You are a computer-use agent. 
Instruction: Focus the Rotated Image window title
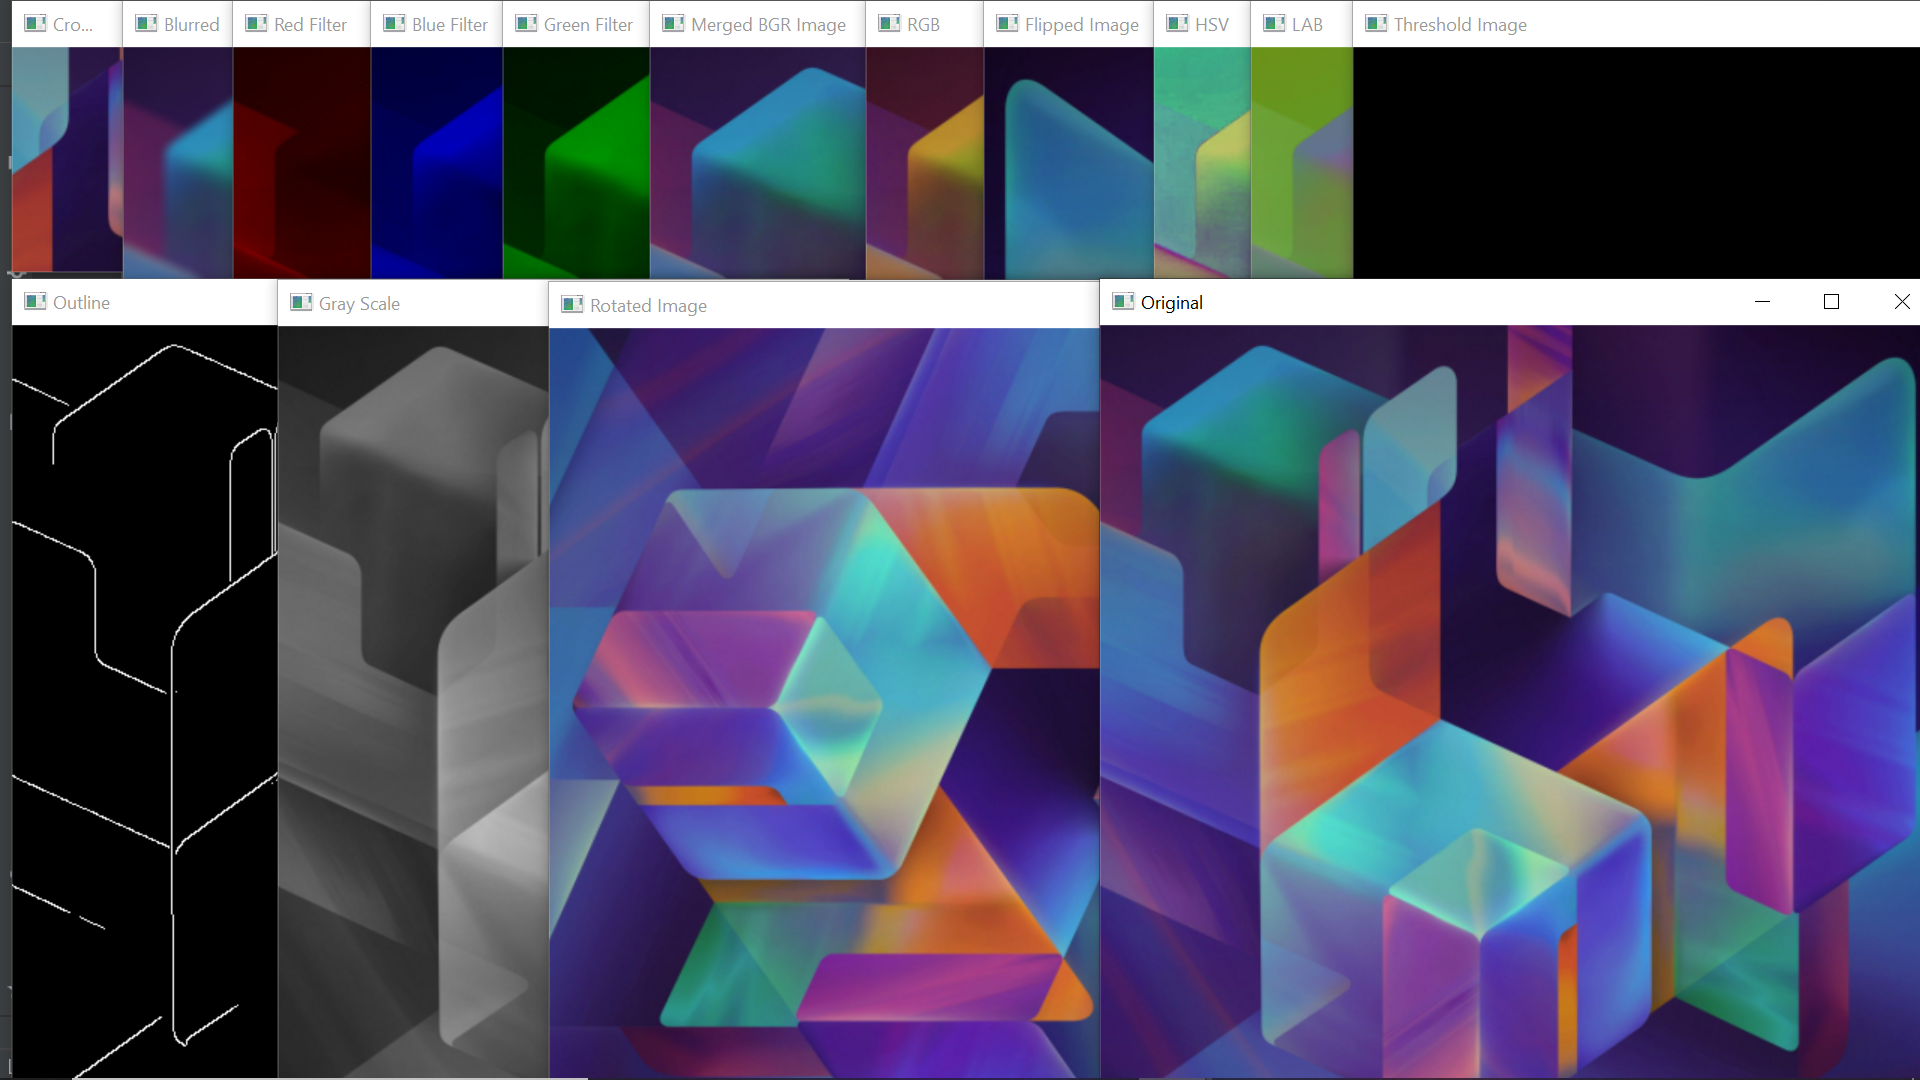tap(648, 306)
